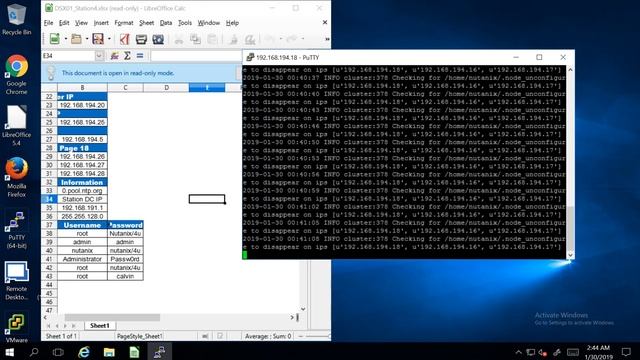Screen dimensions: 640x360
Task: Click the Paste toolbar icon
Action: [x=212, y=39]
